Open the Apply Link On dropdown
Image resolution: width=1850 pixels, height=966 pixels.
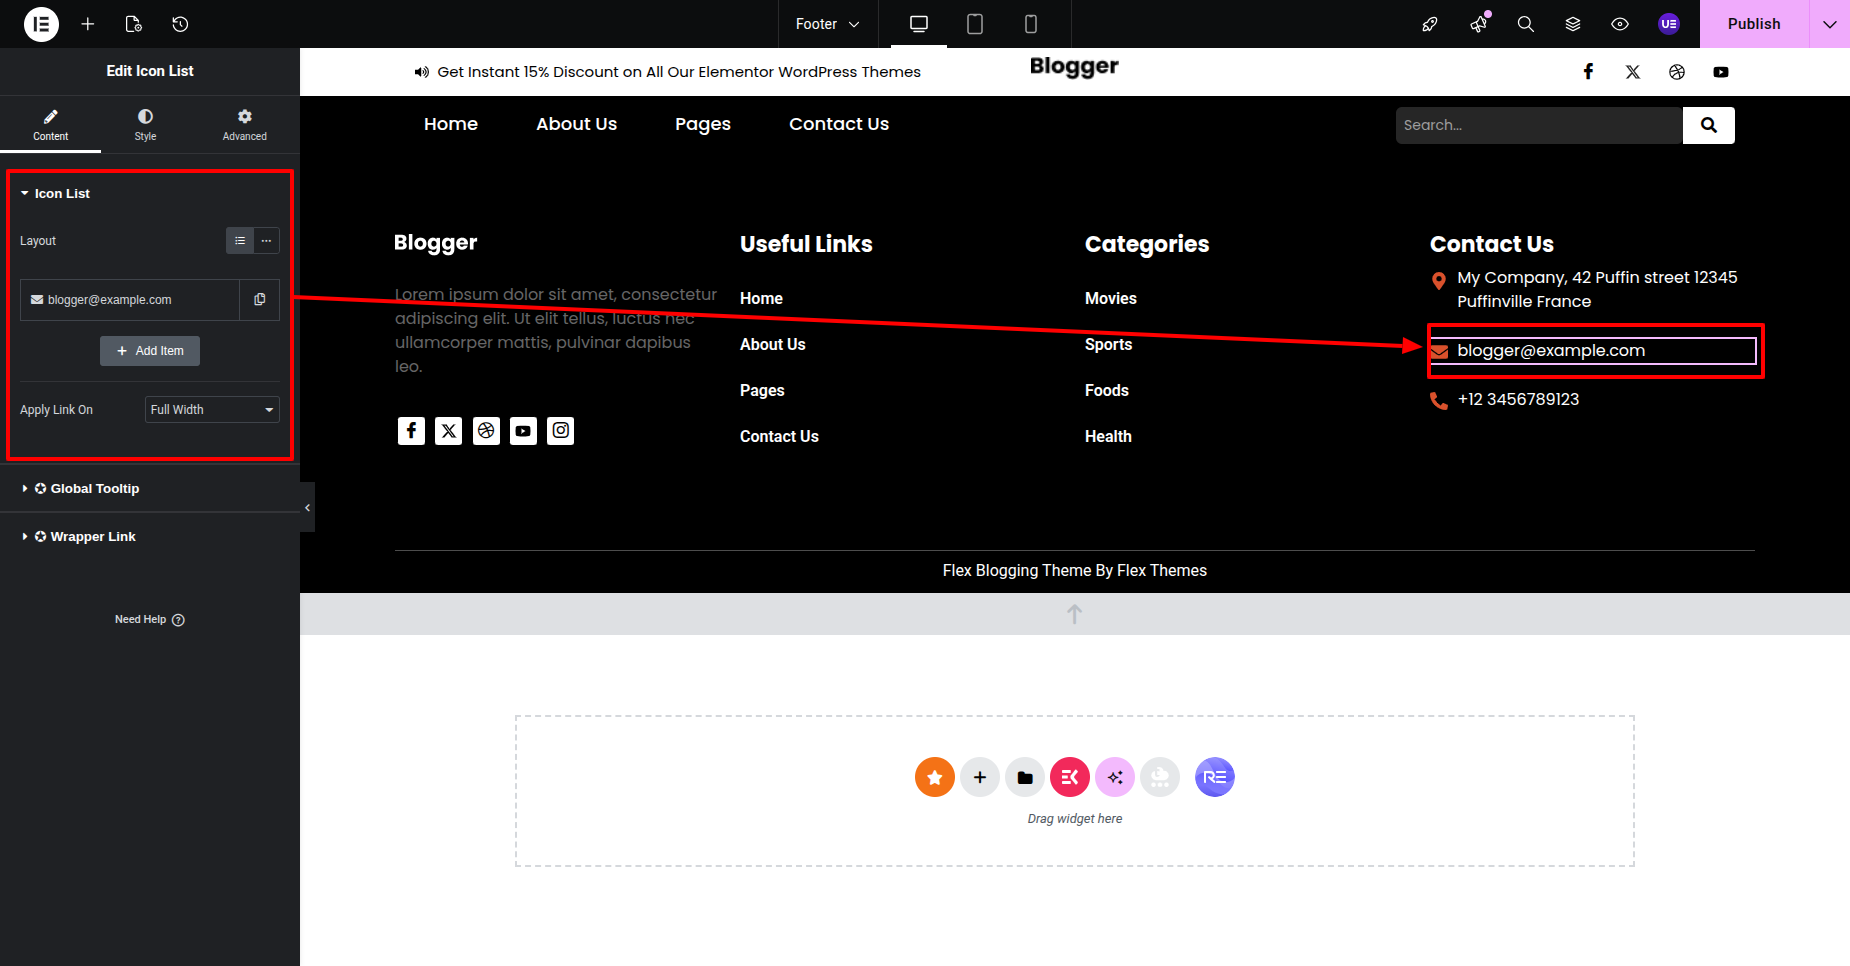[212, 410]
